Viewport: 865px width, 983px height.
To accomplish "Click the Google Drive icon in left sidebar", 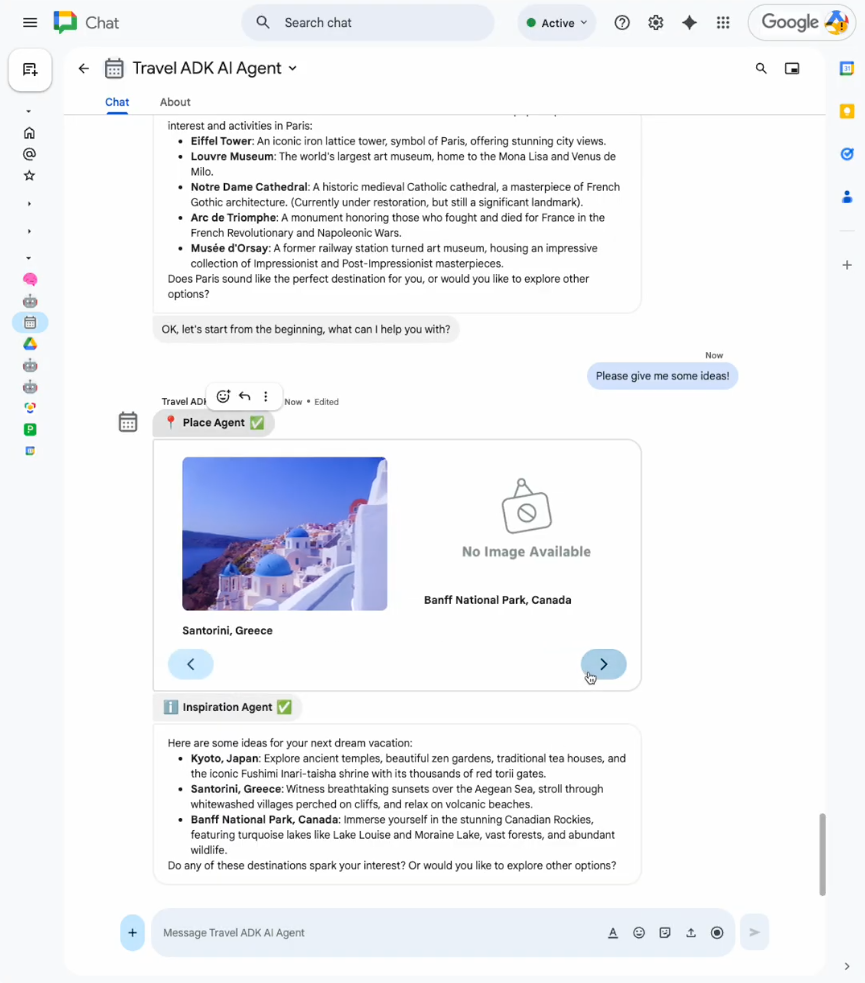I will pos(29,343).
